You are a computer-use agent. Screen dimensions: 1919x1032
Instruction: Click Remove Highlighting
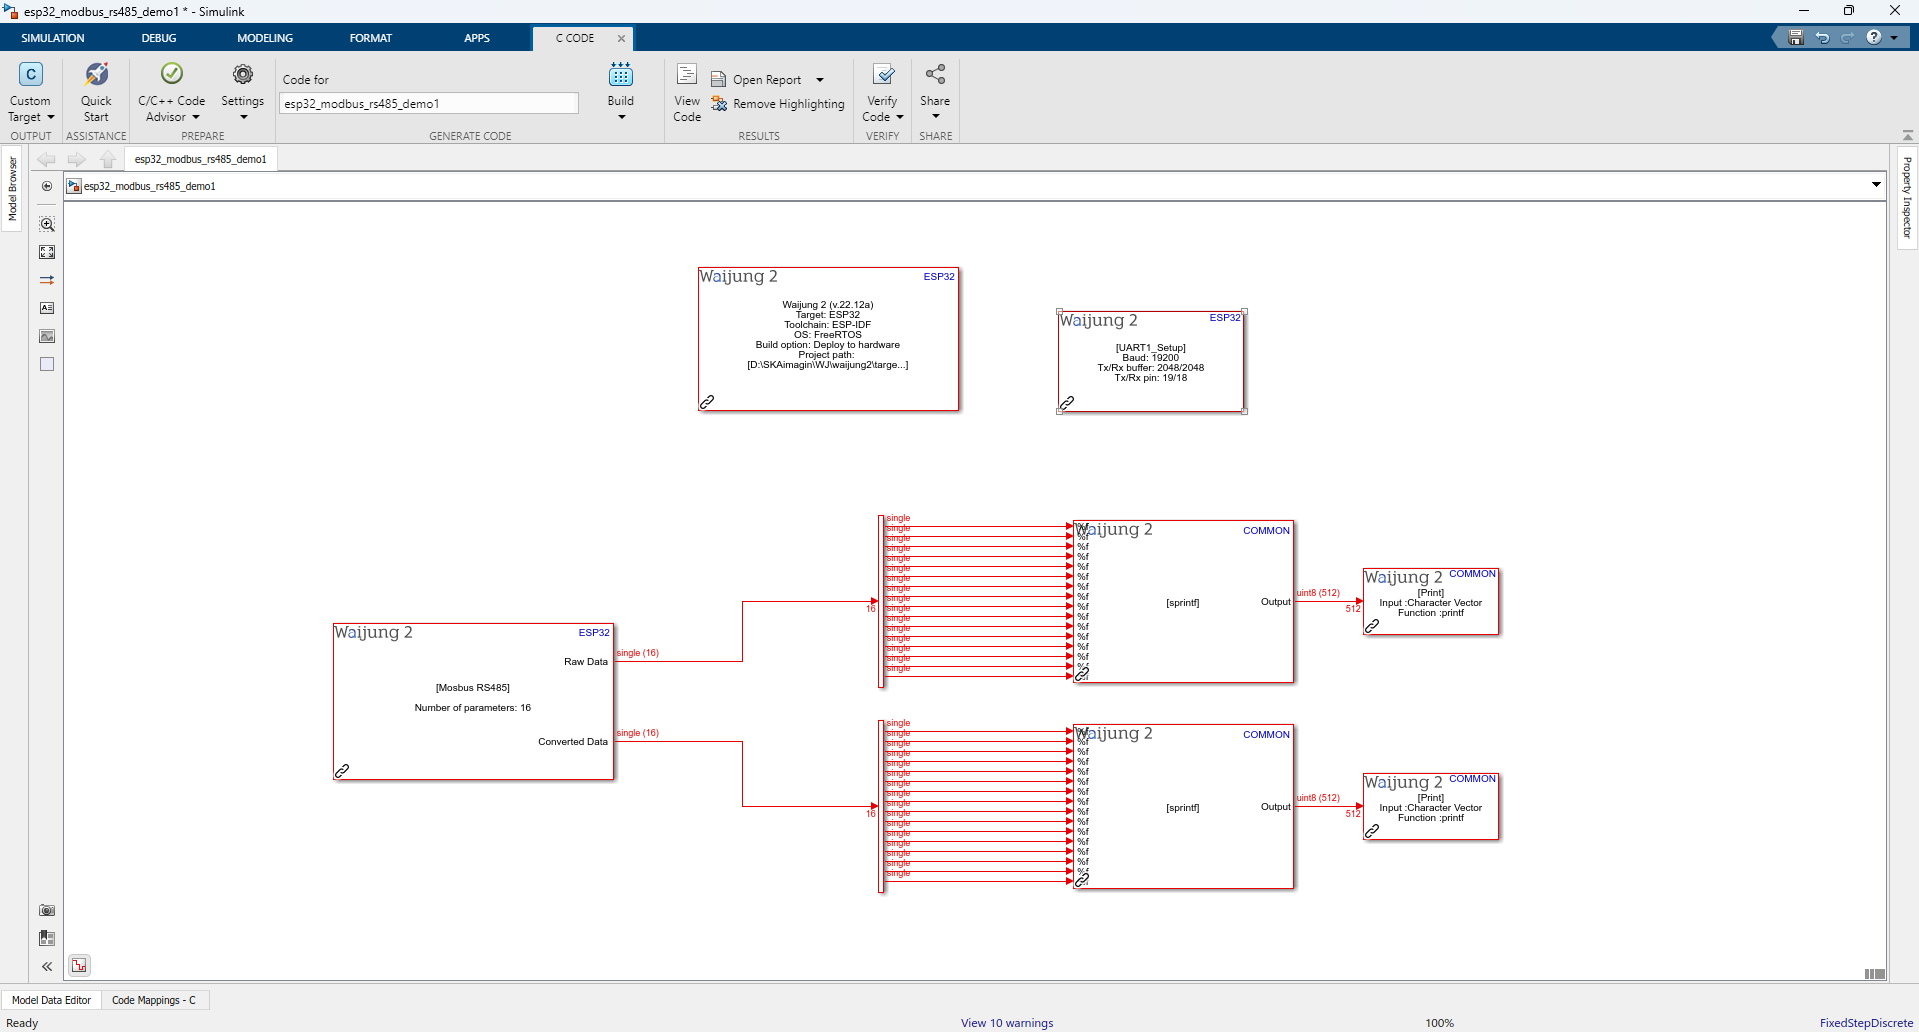tap(778, 104)
